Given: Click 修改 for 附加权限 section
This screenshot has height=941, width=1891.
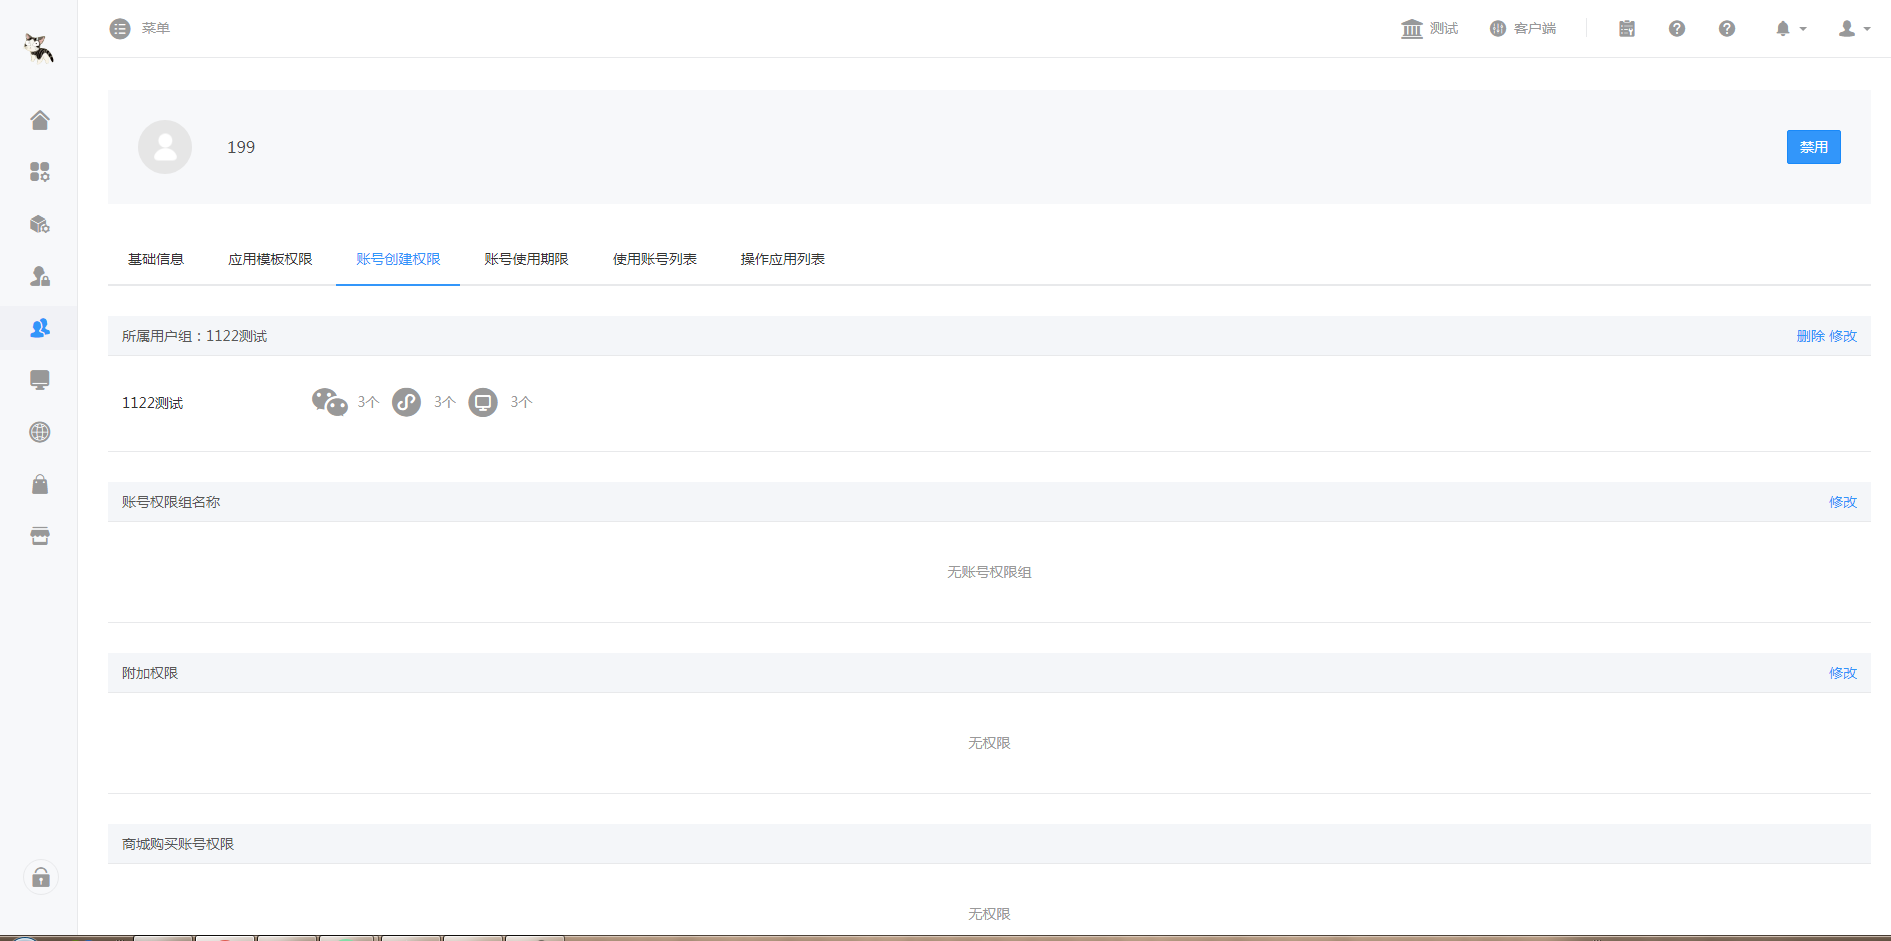Looking at the screenshot, I should [1843, 673].
